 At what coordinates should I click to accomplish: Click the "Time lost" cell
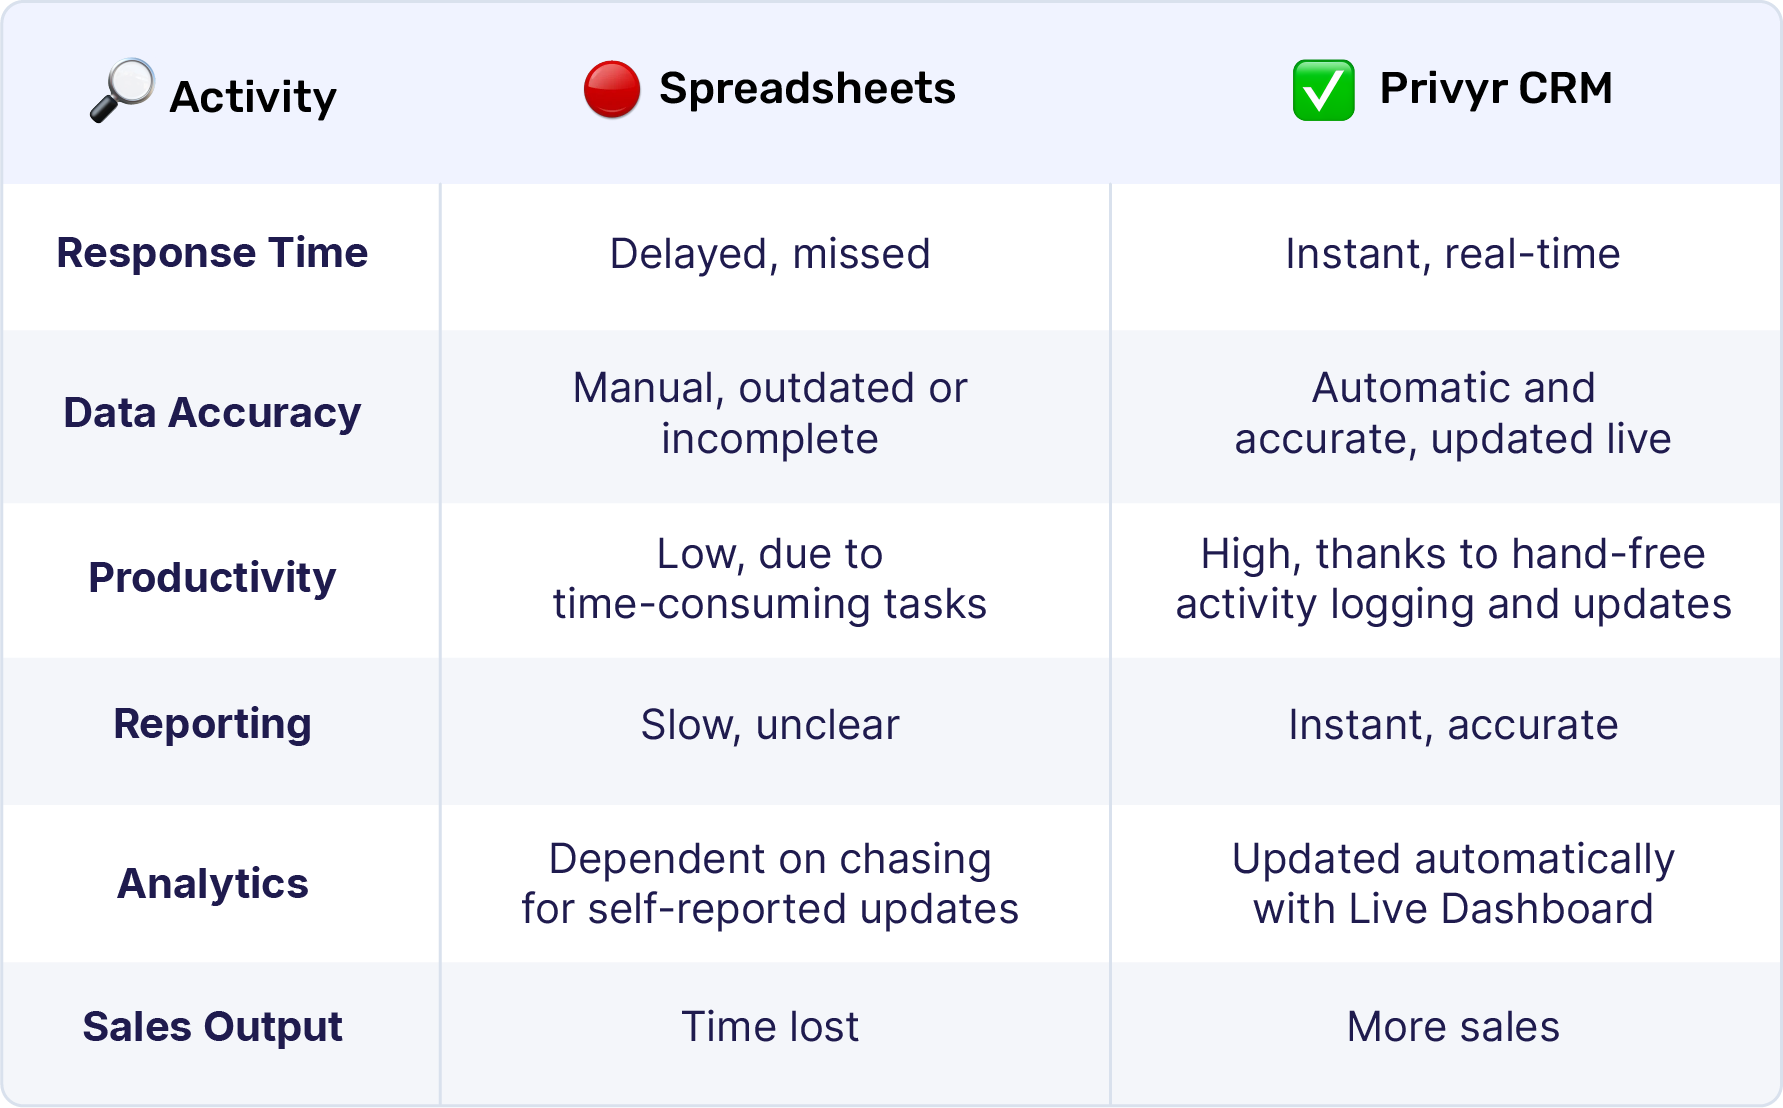(770, 1027)
